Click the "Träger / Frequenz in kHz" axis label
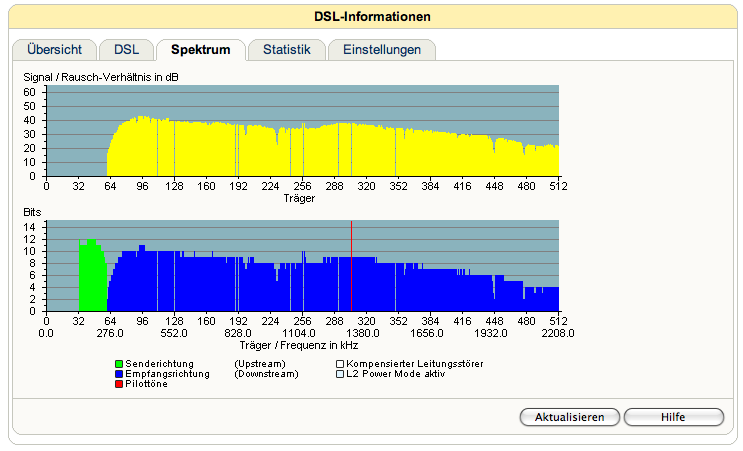This screenshot has width=743, height=451. [299, 345]
